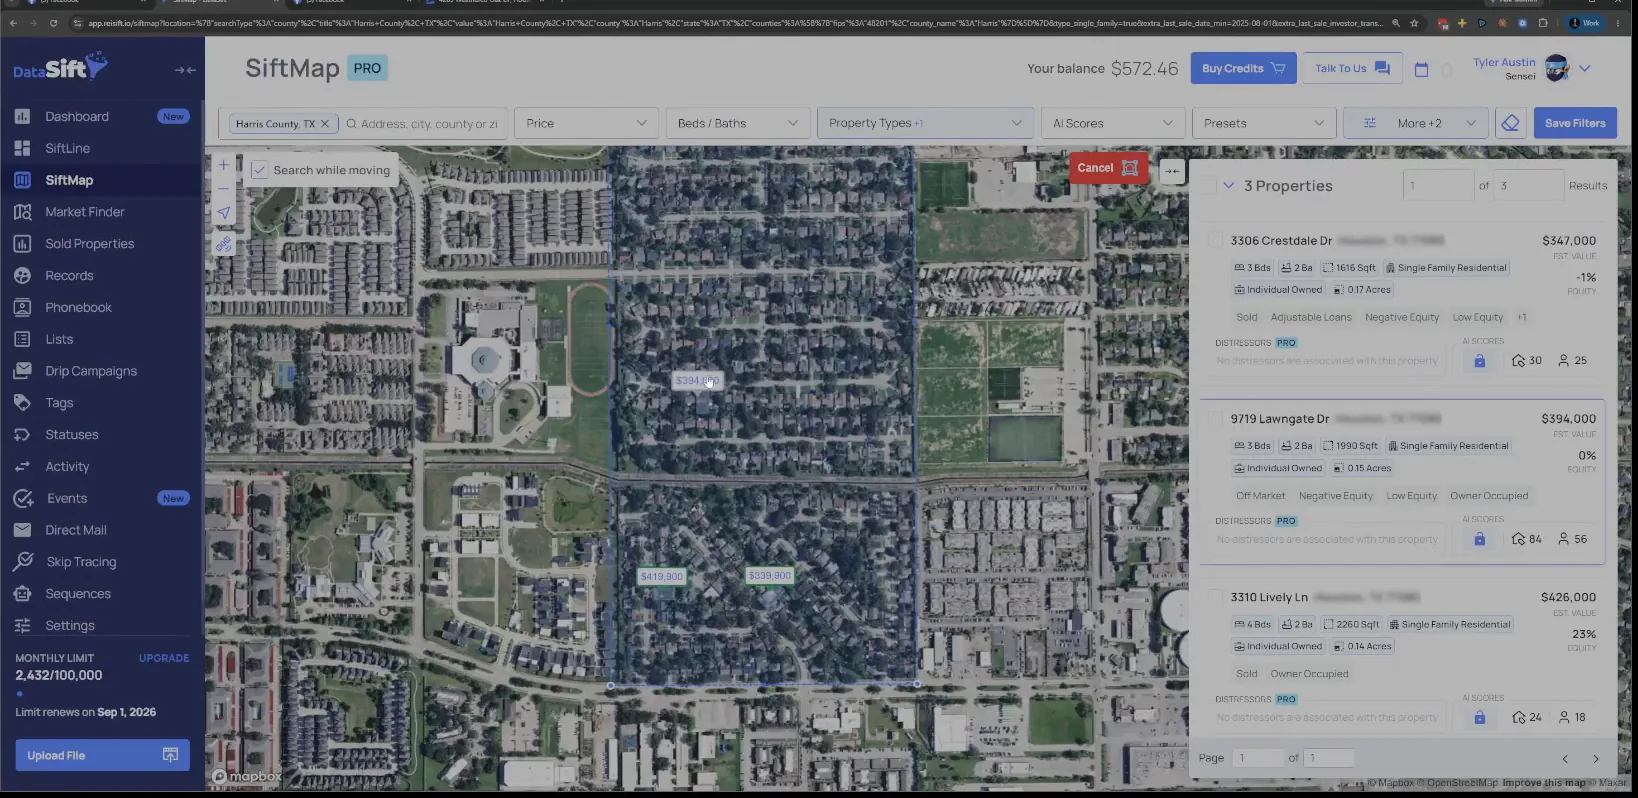
Task: Open the AI Scores filter dropdown
Action: pyautogui.click(x=1113, y=123)
